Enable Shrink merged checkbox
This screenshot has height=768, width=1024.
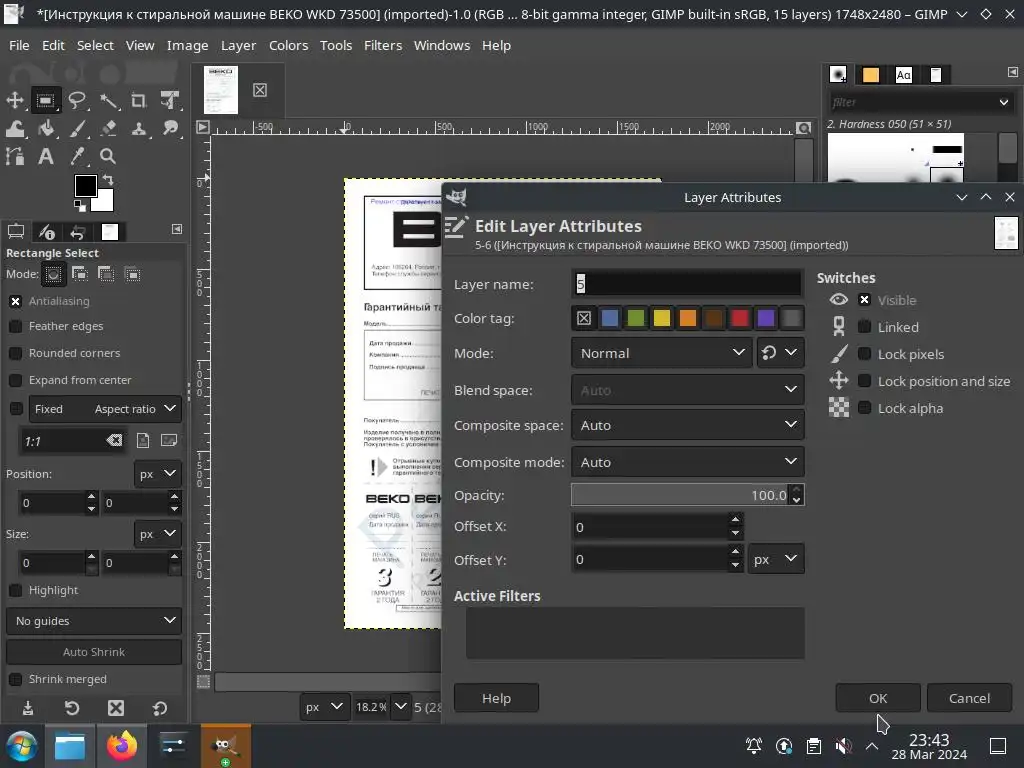(16, 679)
